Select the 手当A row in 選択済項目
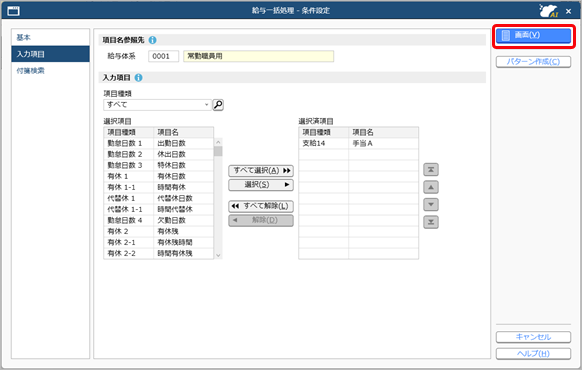Image resolution: width=582 pixels, height=370 pixels. [x=359, y=143]
